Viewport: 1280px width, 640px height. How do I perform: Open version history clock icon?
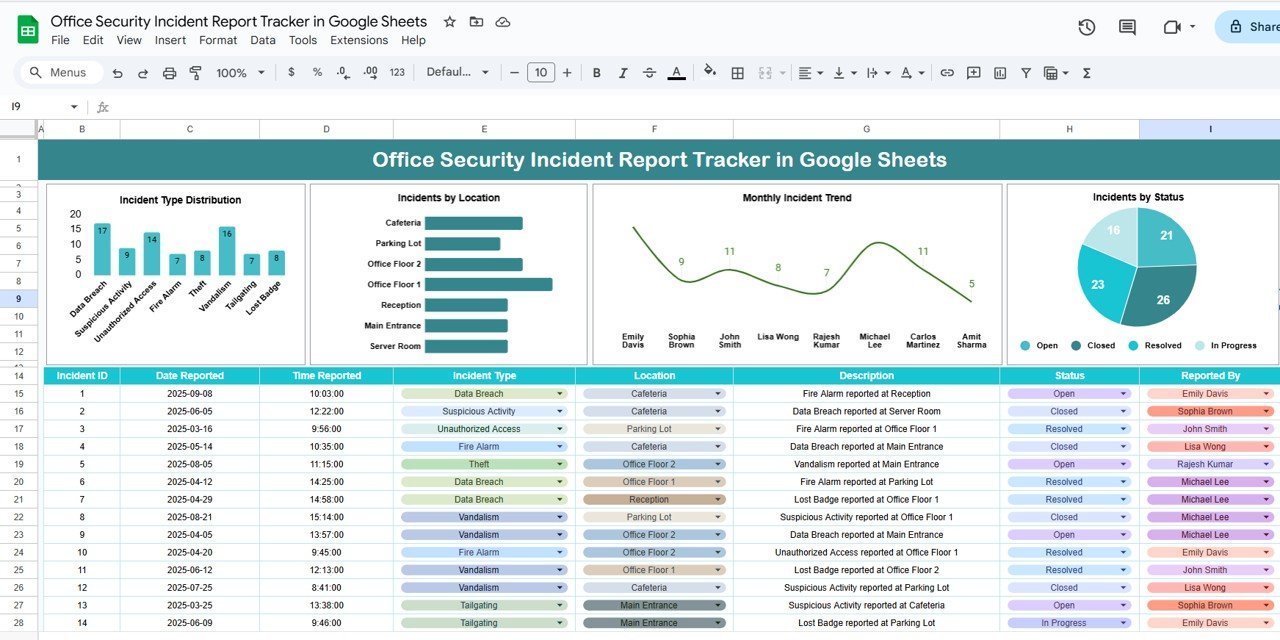click(1087, 27)
